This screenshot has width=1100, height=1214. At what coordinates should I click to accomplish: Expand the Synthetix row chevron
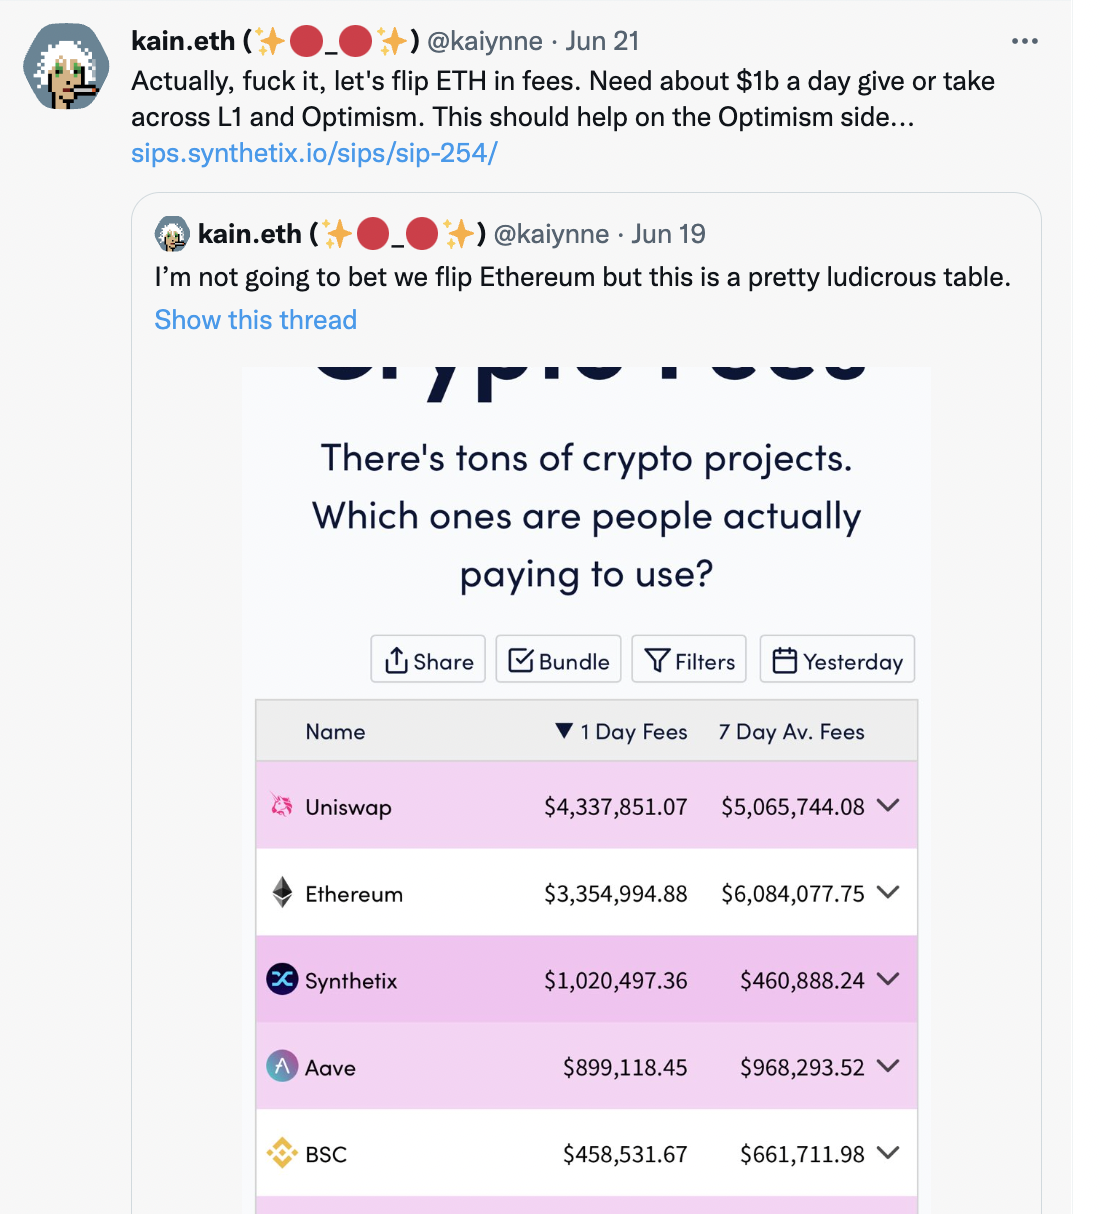coord(889,980)
